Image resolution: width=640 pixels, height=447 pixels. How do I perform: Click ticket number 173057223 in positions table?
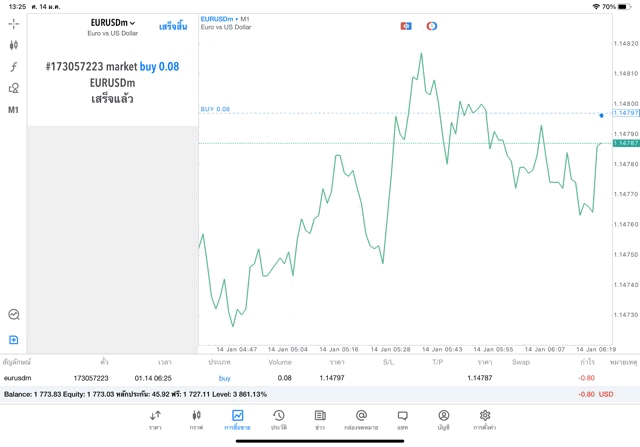(91, 378)
